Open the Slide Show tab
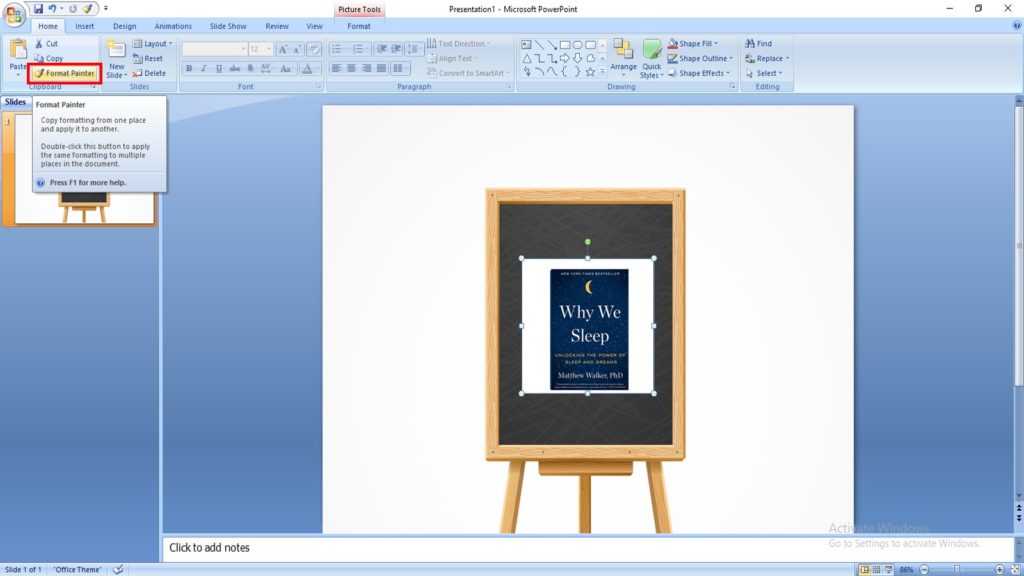Viewport: 1024px width, 576px height. 228,26
